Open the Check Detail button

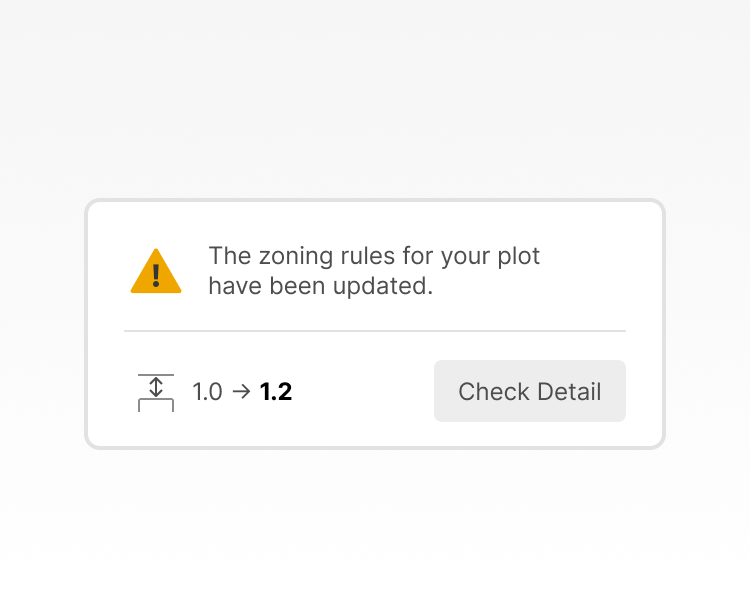click(529, 391)
